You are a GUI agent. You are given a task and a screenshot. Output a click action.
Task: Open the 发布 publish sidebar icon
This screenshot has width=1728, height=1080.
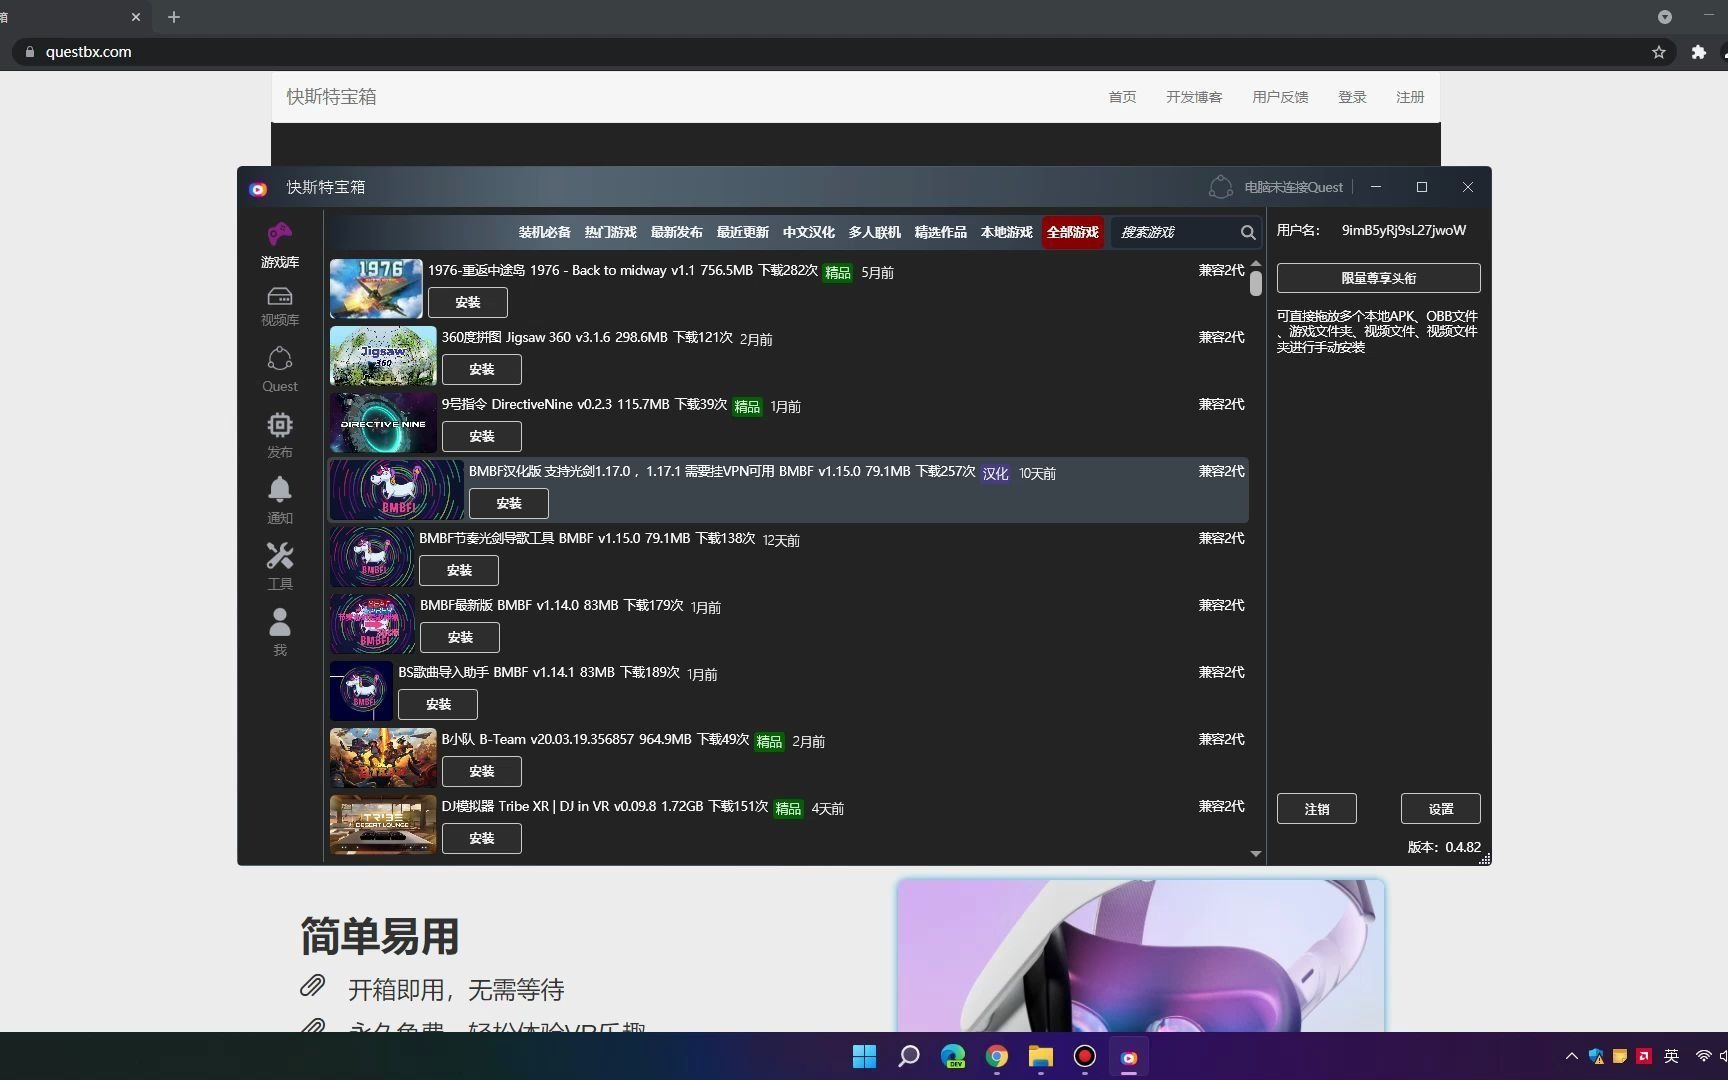pyautogui.click(x=280, y=425)
